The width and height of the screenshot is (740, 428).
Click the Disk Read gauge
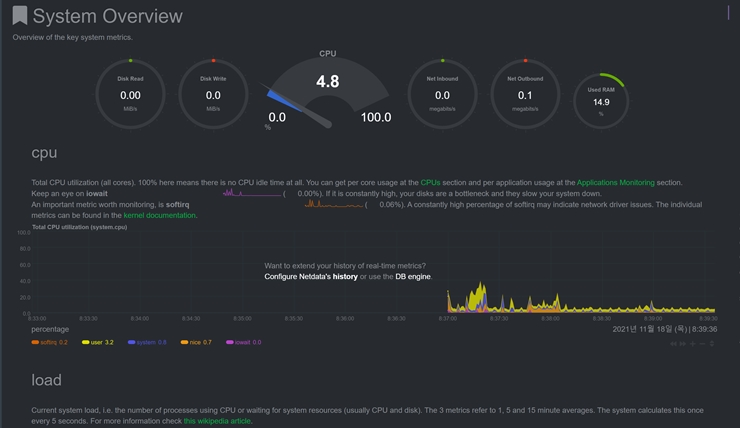(x=130, y=94)
